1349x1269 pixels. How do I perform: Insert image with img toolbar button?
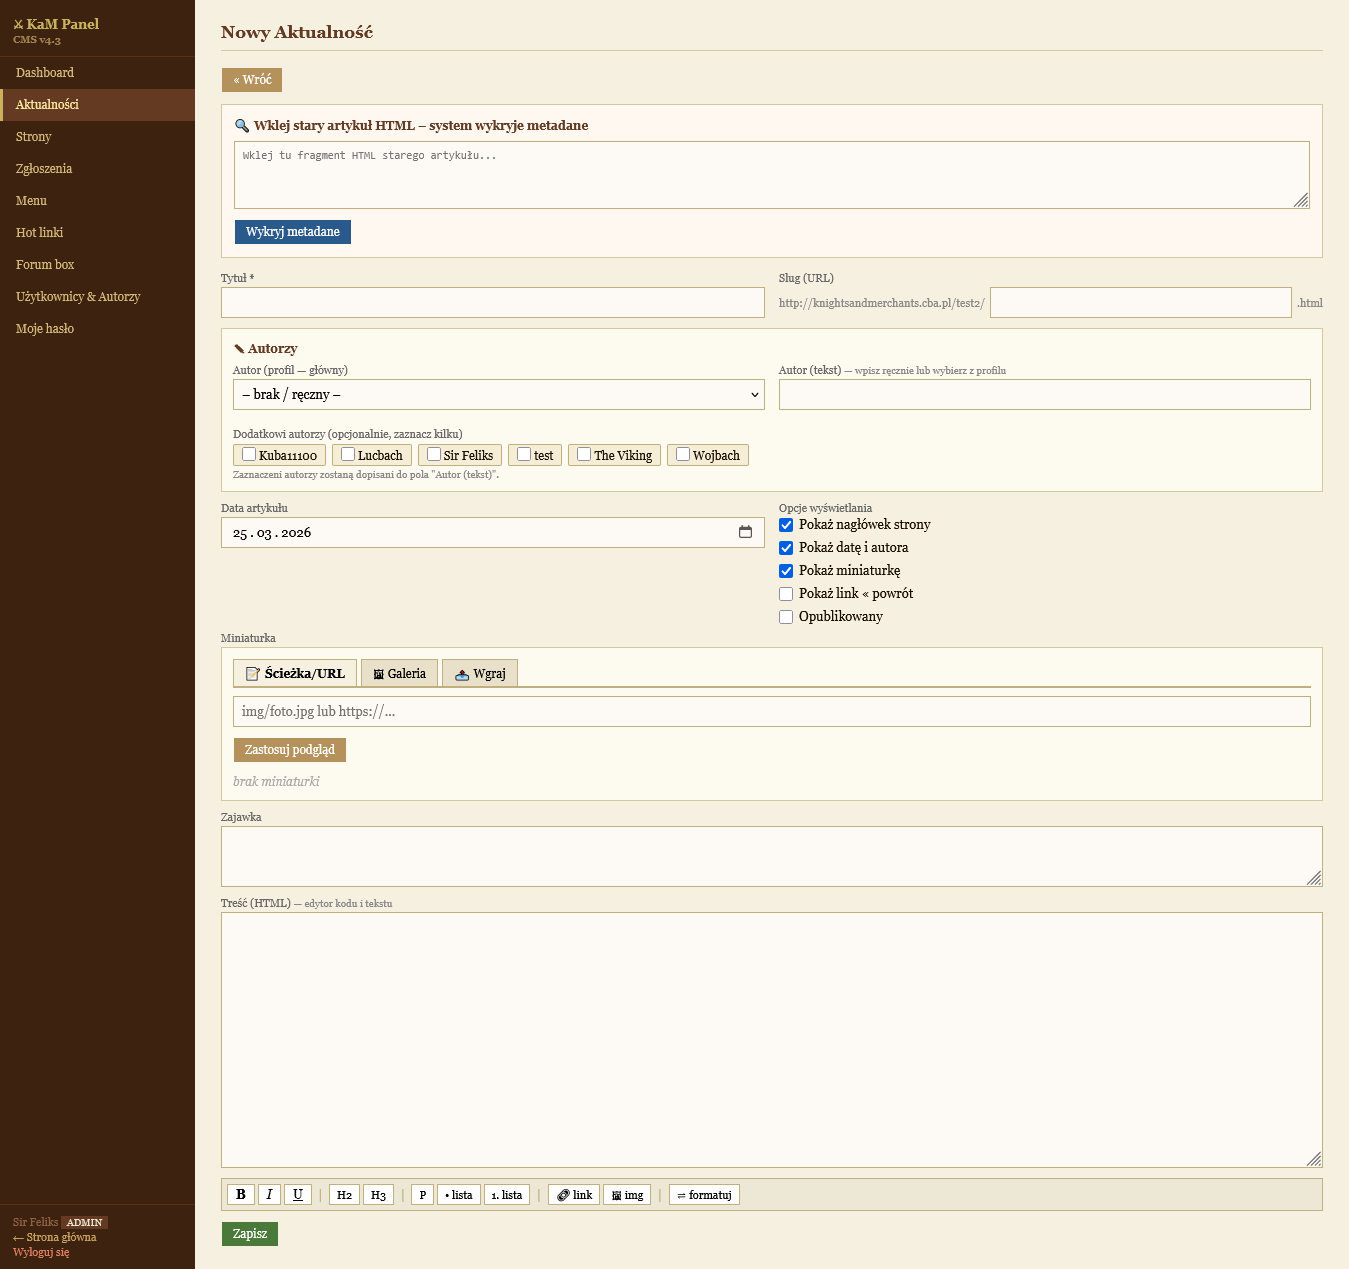click(627, 1195)
